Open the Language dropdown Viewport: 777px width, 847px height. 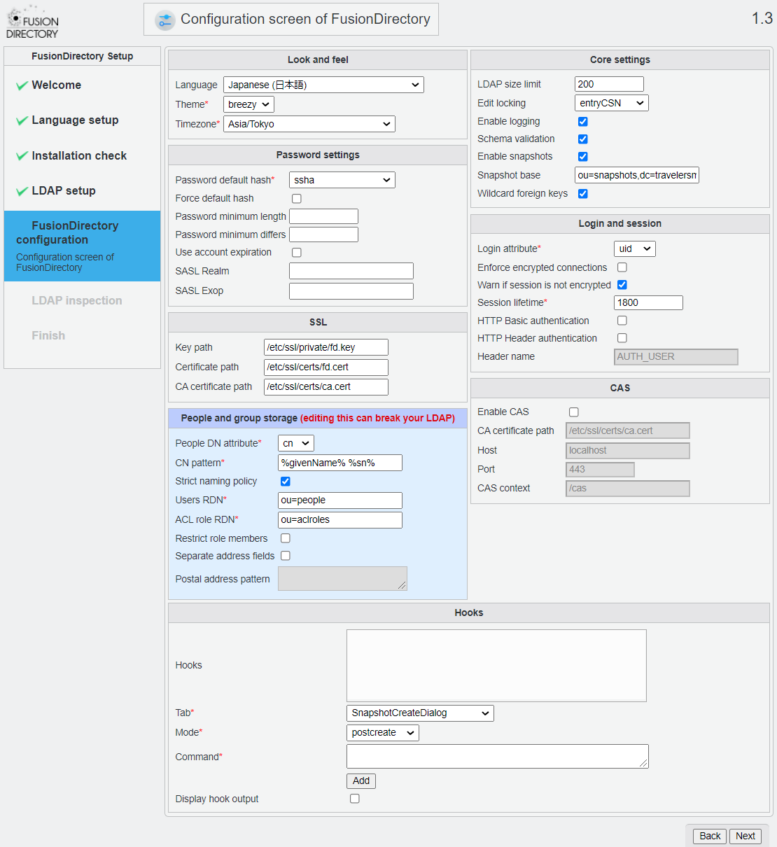pos(323,85)
